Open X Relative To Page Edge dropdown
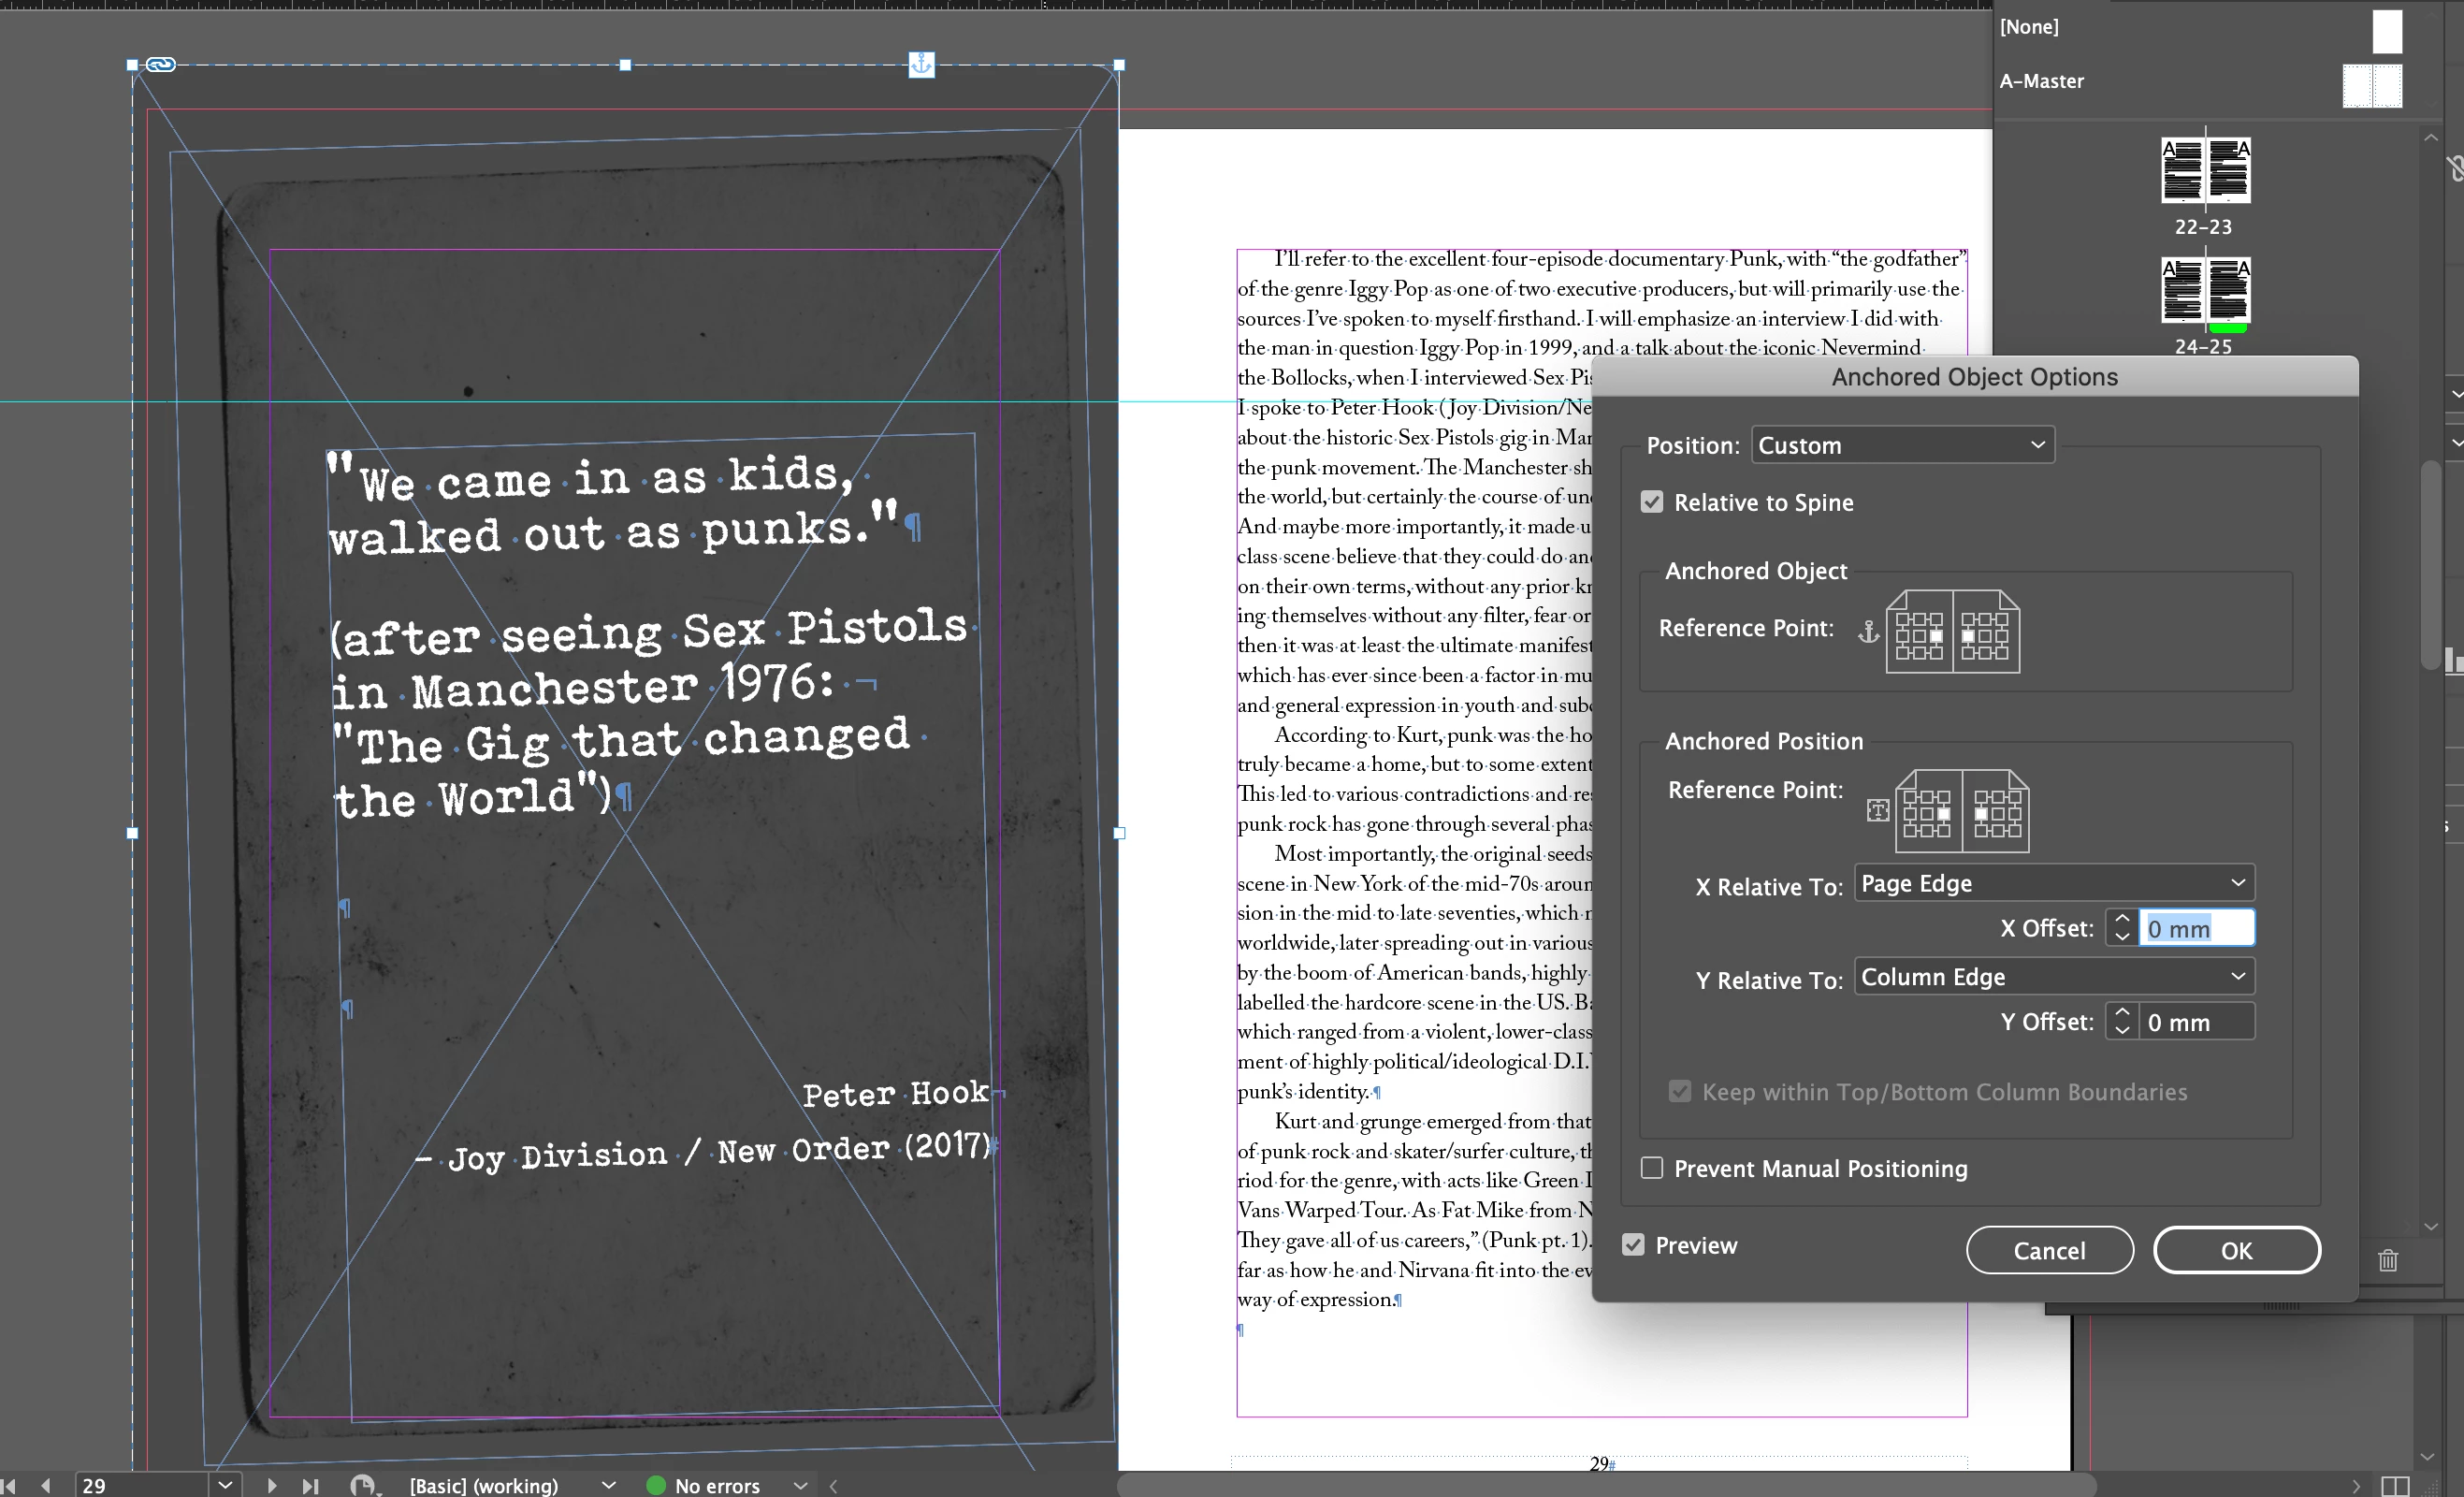The width and height of the screenshot is (2464, 1497). point(2054,883)
